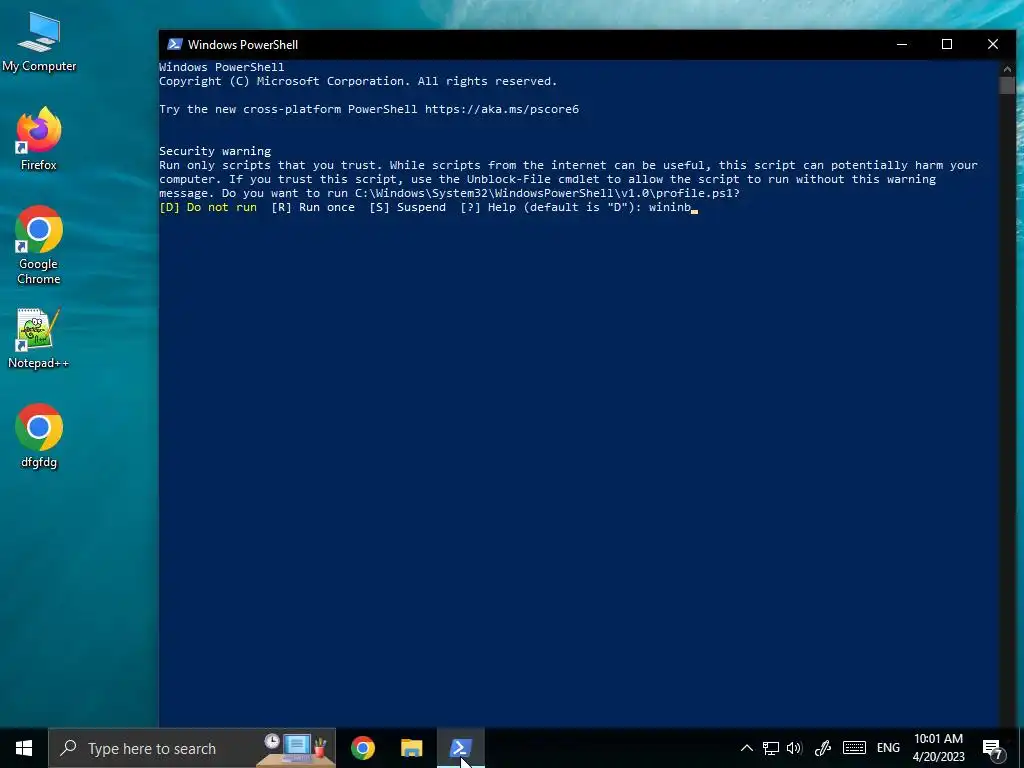1024x768 pixels.
Task: Close the Windows PowerShell window
Action: pyautogui.click(x=993, y=44)
